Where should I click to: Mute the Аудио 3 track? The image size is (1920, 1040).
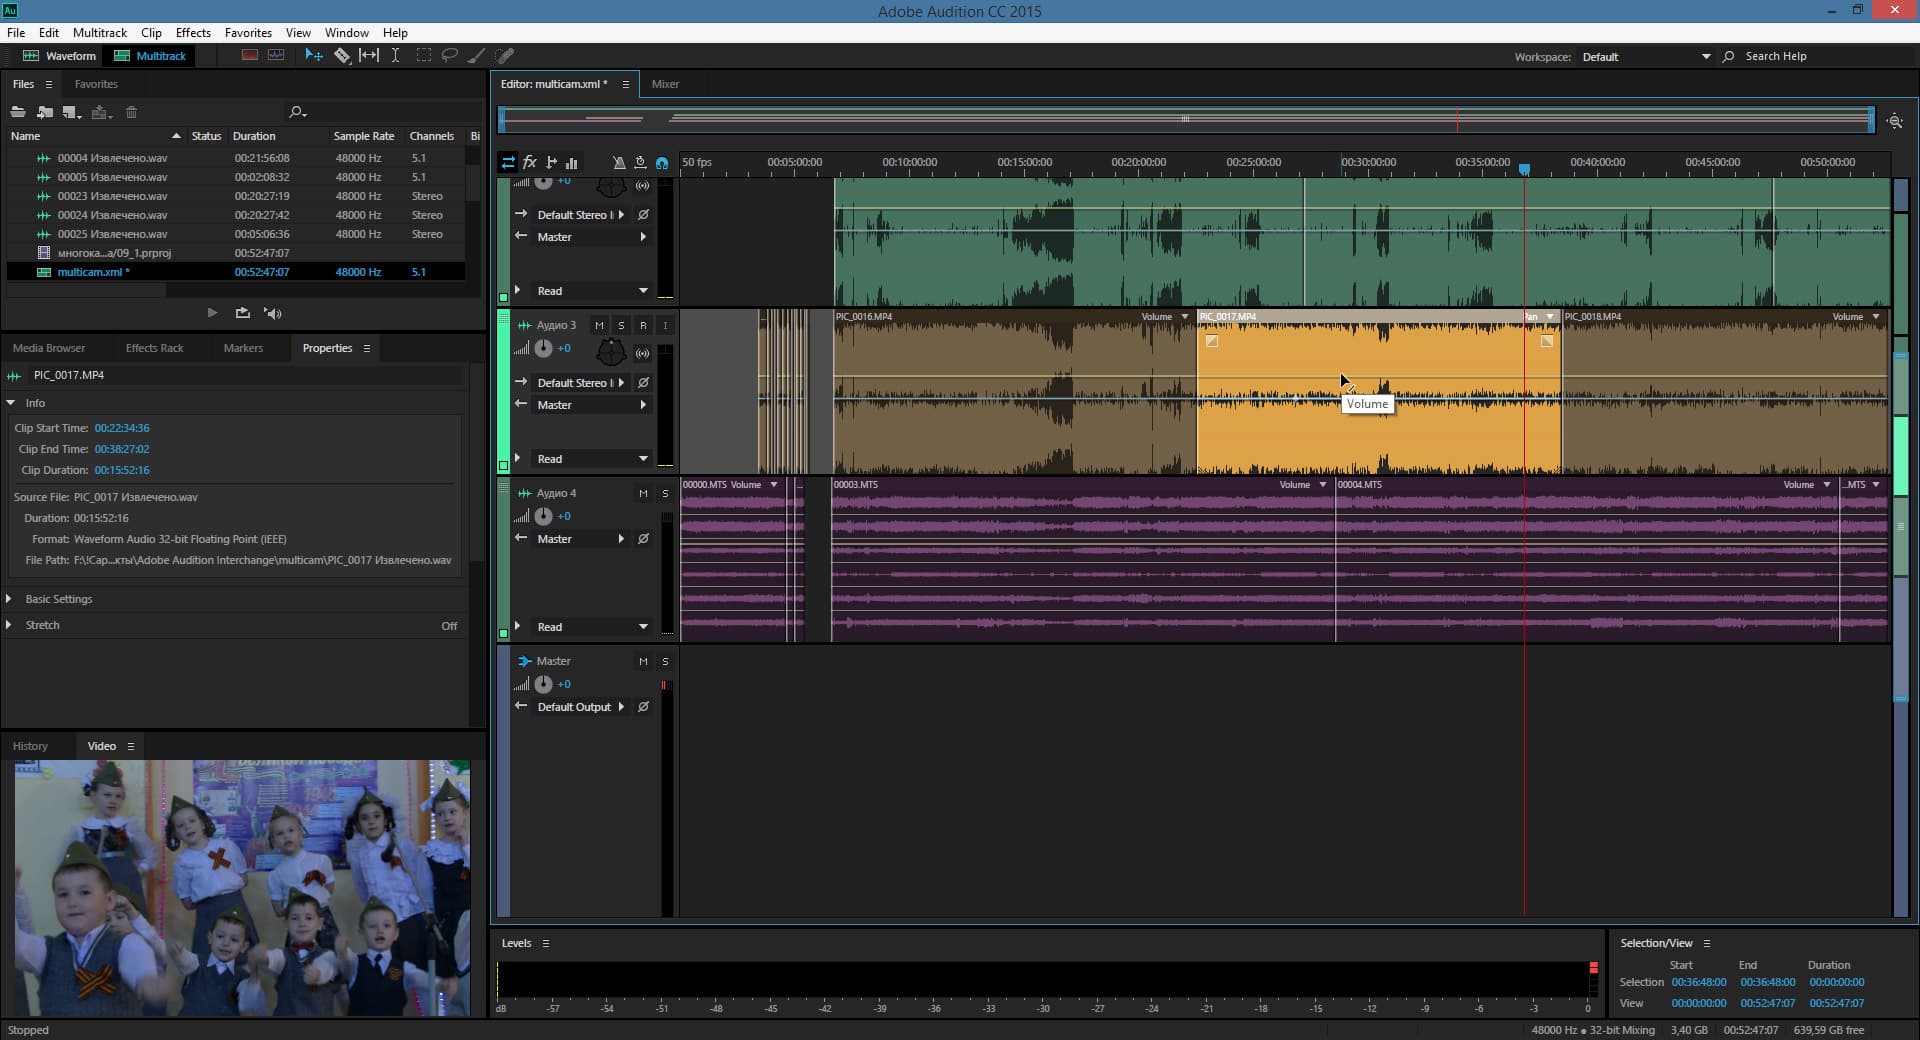click(599, 325)
